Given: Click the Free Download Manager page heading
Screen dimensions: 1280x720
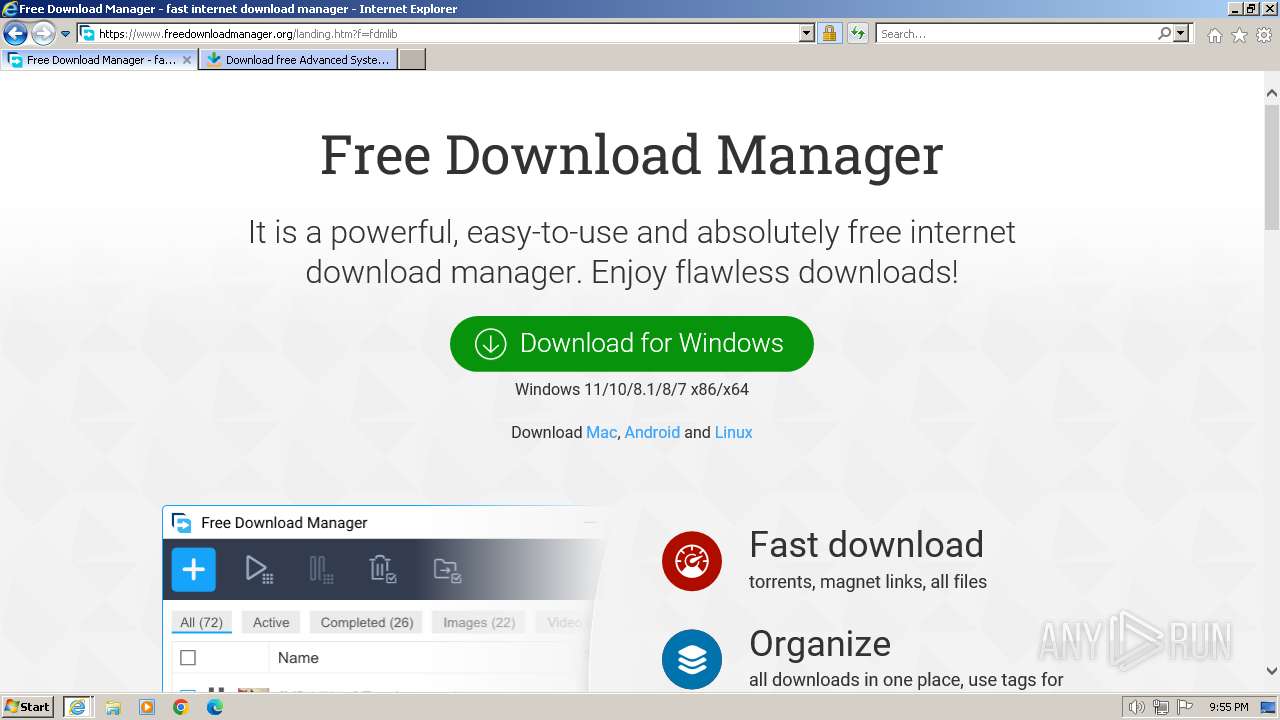Looking at the screenshot, I should 632,155.
